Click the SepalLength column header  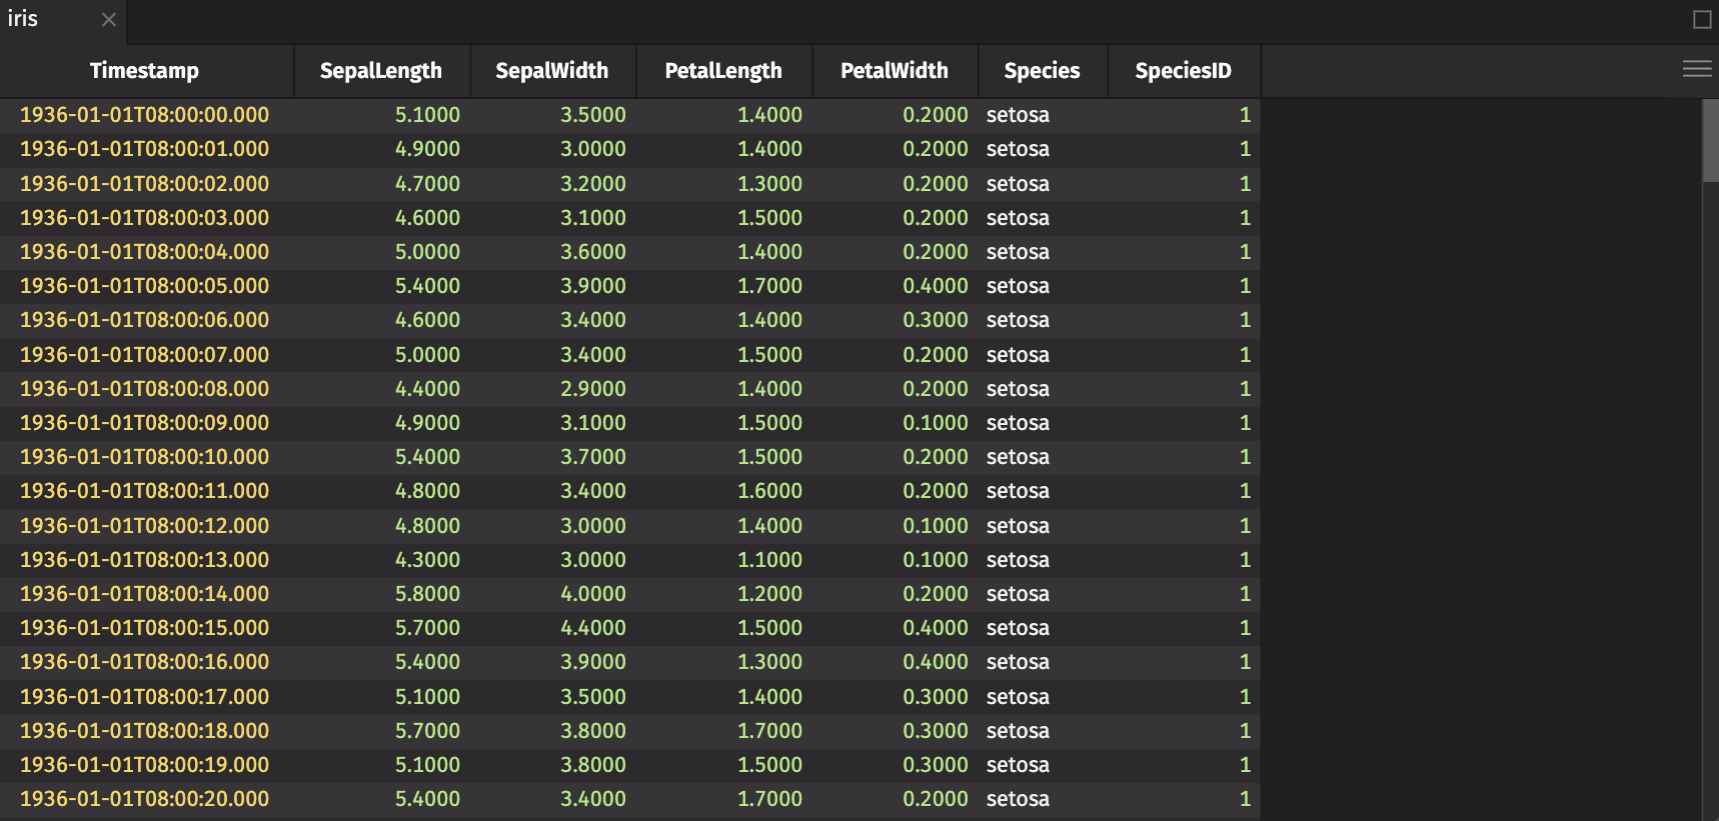tap(380, 71)
